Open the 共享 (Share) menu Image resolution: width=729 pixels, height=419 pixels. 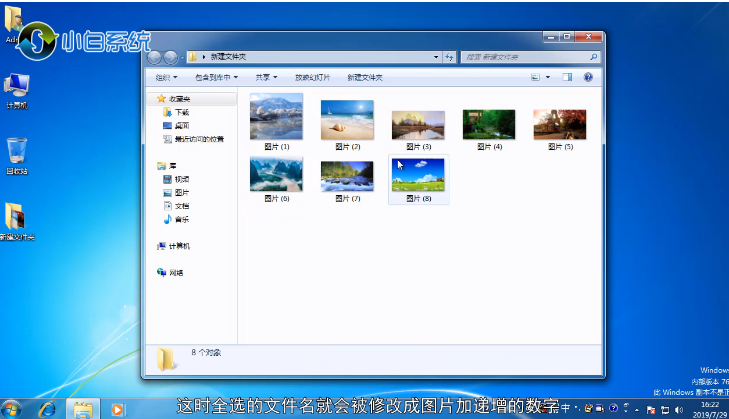(x=266, y=77)
